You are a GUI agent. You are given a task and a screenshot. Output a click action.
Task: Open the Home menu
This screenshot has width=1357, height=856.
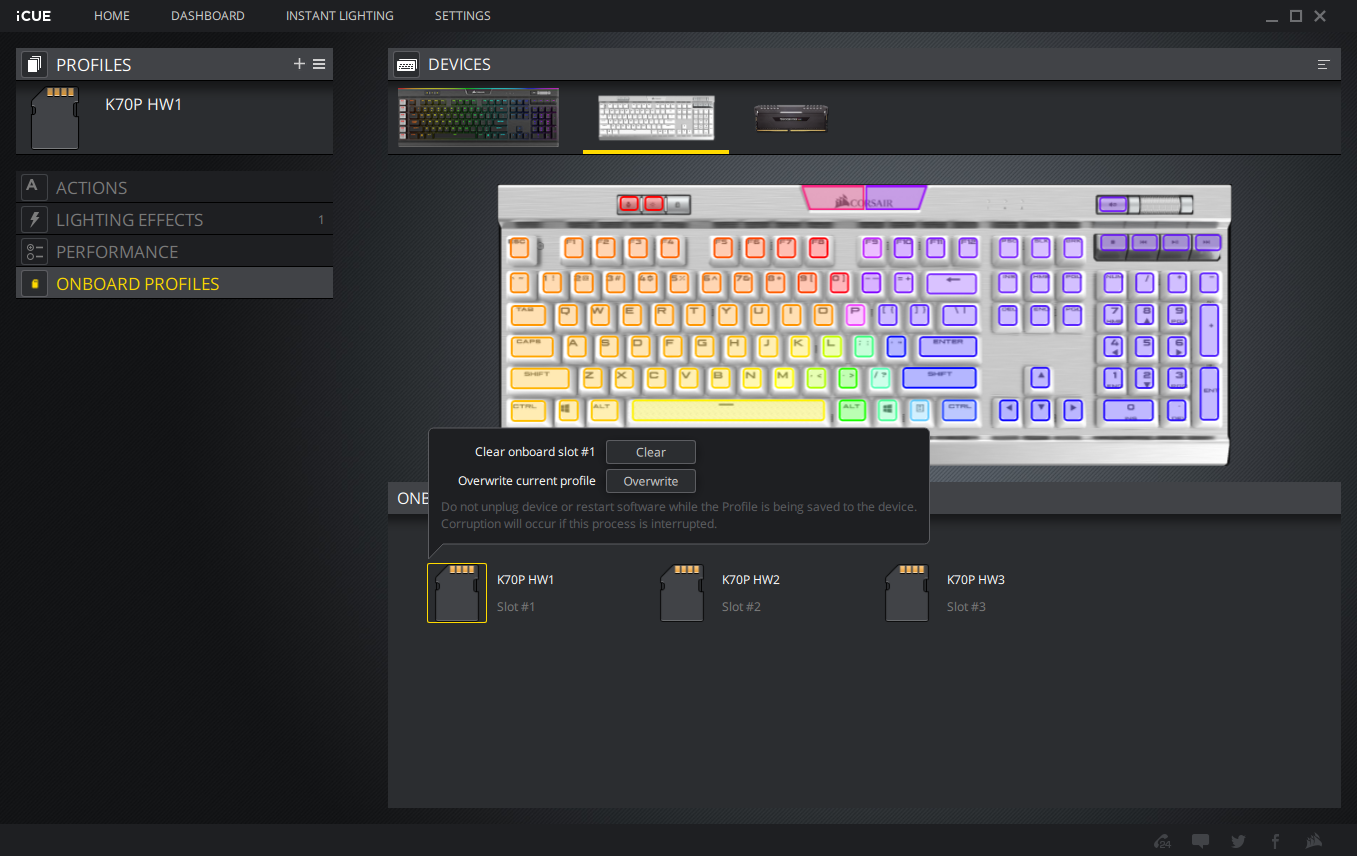click(112, 16)
